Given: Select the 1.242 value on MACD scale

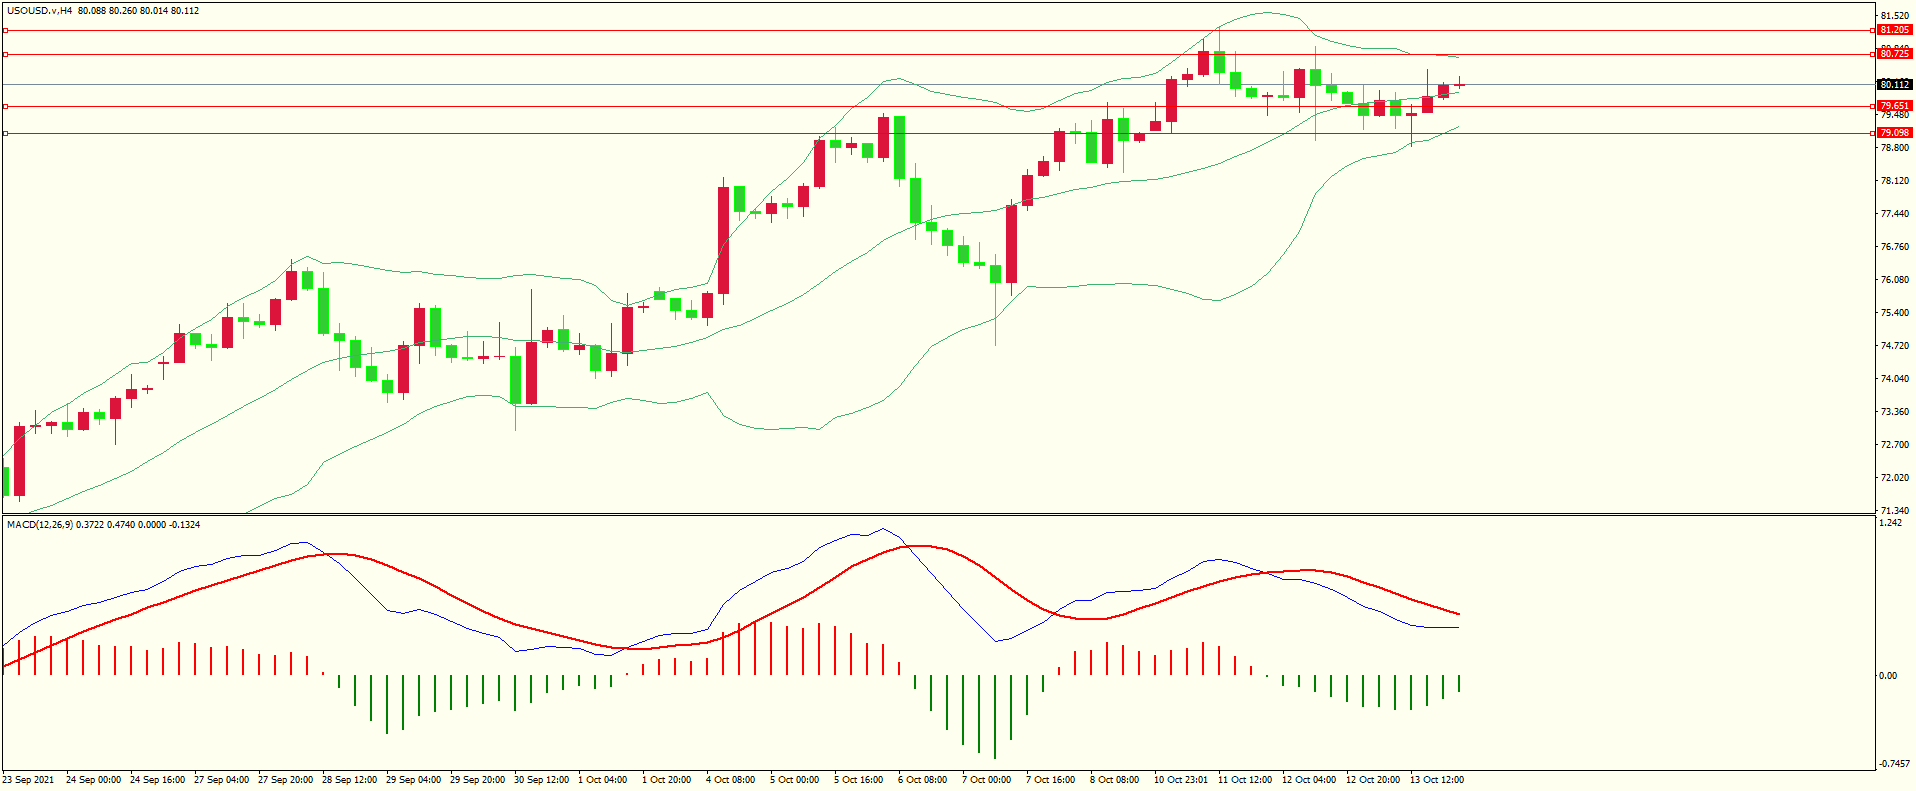Looking at the screenshot, I should 1890,523.
